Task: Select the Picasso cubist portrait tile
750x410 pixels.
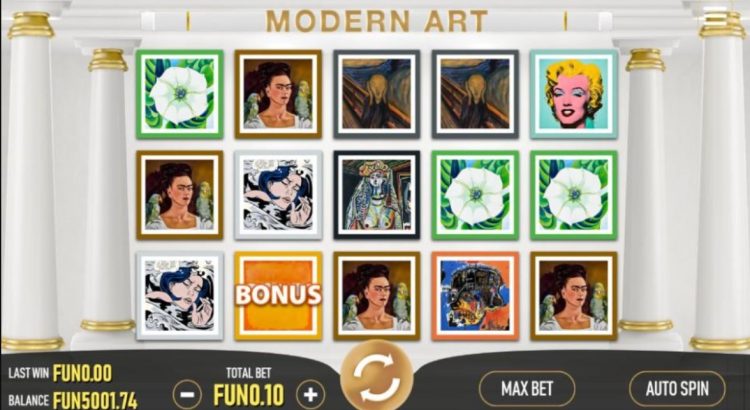Action: point(376,195)
